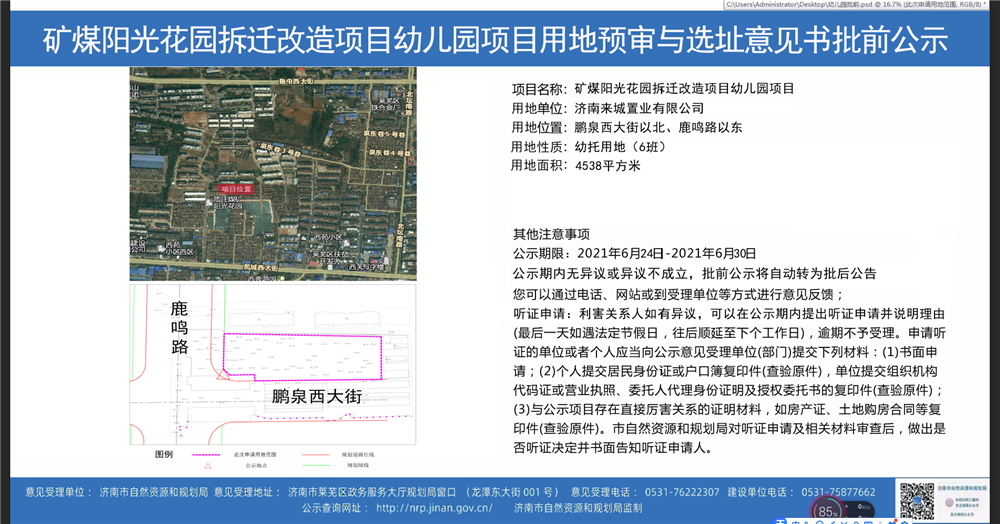Click the 公示地点 triangle legend symbol
The height and width of the screenshot is (524, 1000).
207,466
